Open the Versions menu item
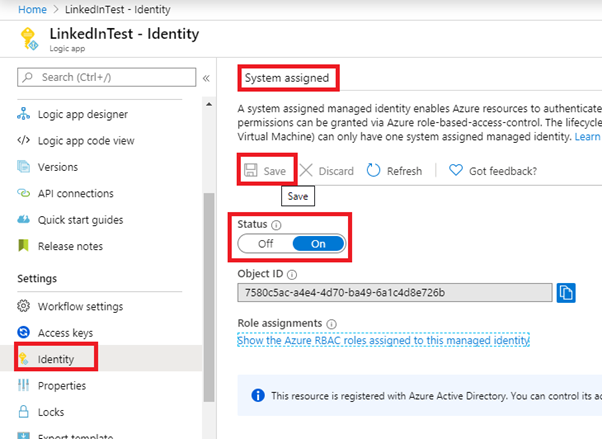 [x=57, y=167]
